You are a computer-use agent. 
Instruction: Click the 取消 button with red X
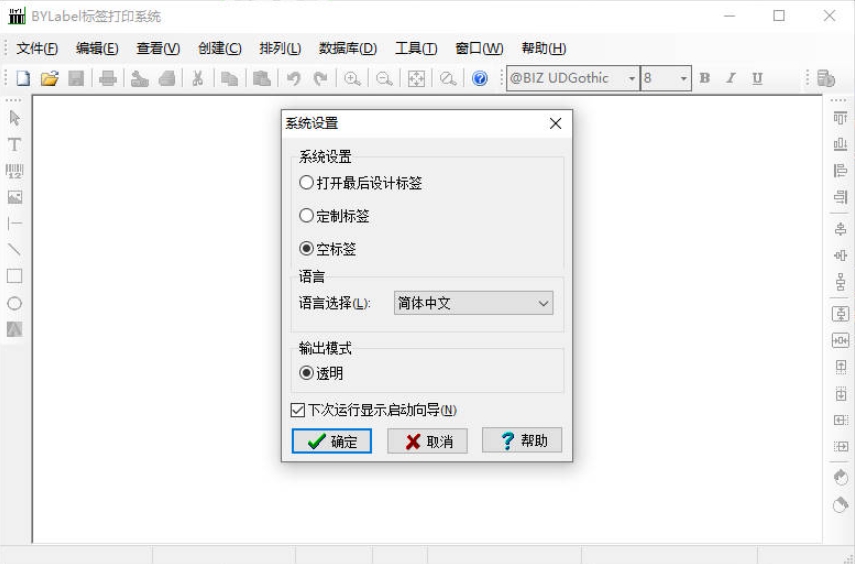point(428,441)
